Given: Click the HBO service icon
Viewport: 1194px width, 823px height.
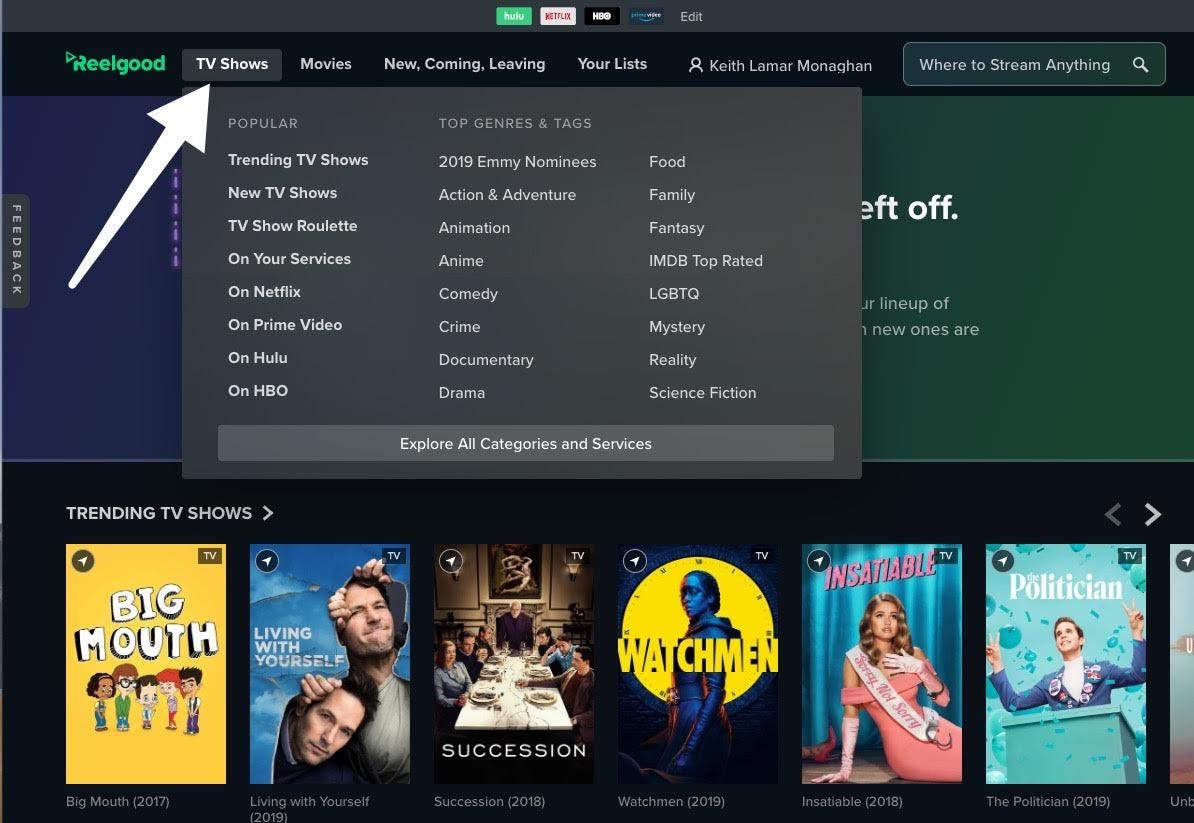Looking at the screenshot, I should pos(602,16).
